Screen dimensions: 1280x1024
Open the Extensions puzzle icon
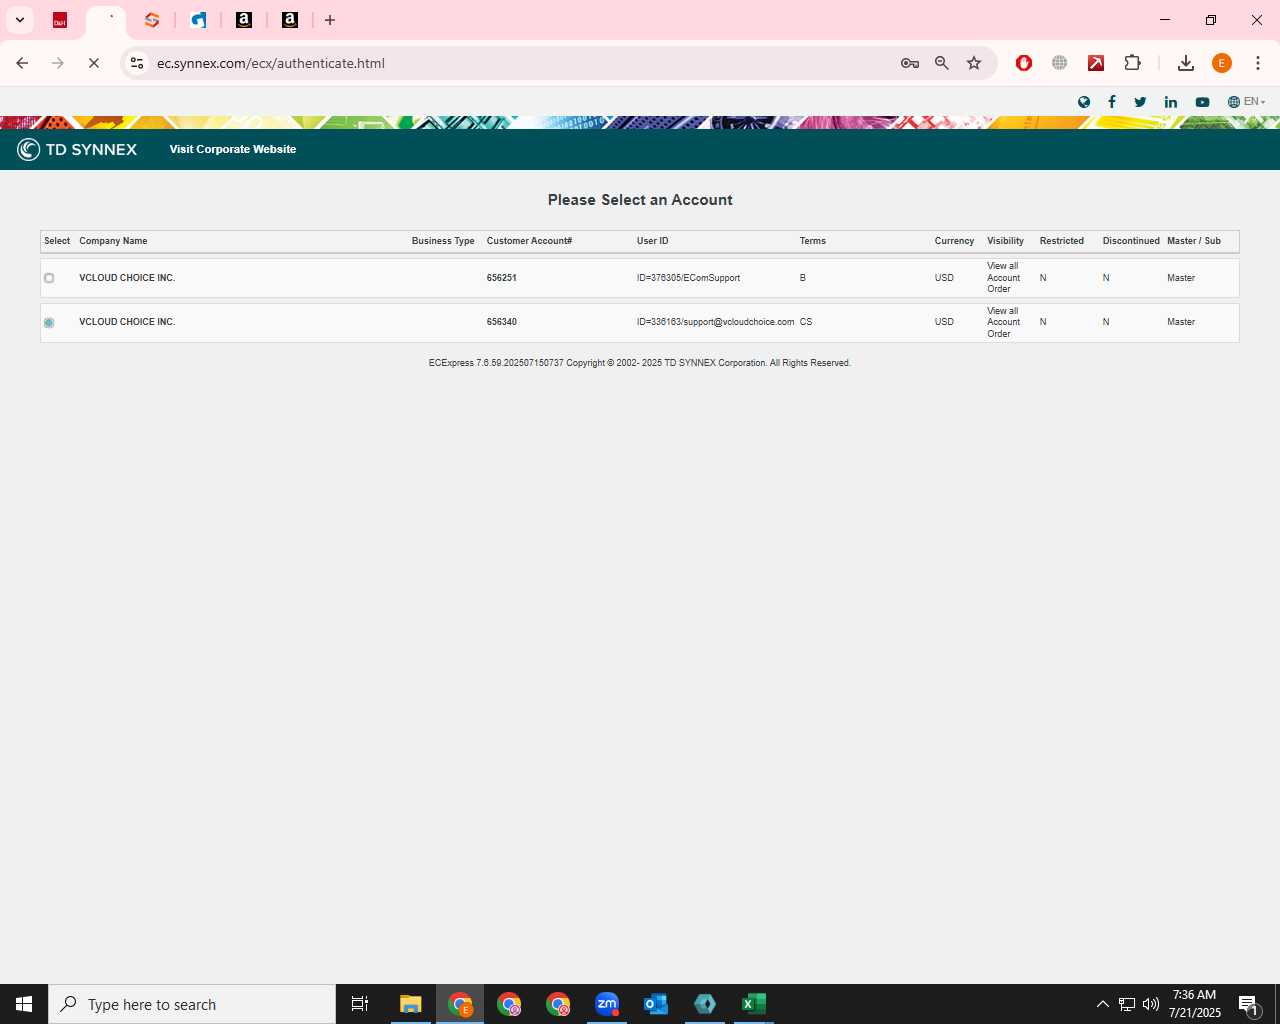point(1132,63)
